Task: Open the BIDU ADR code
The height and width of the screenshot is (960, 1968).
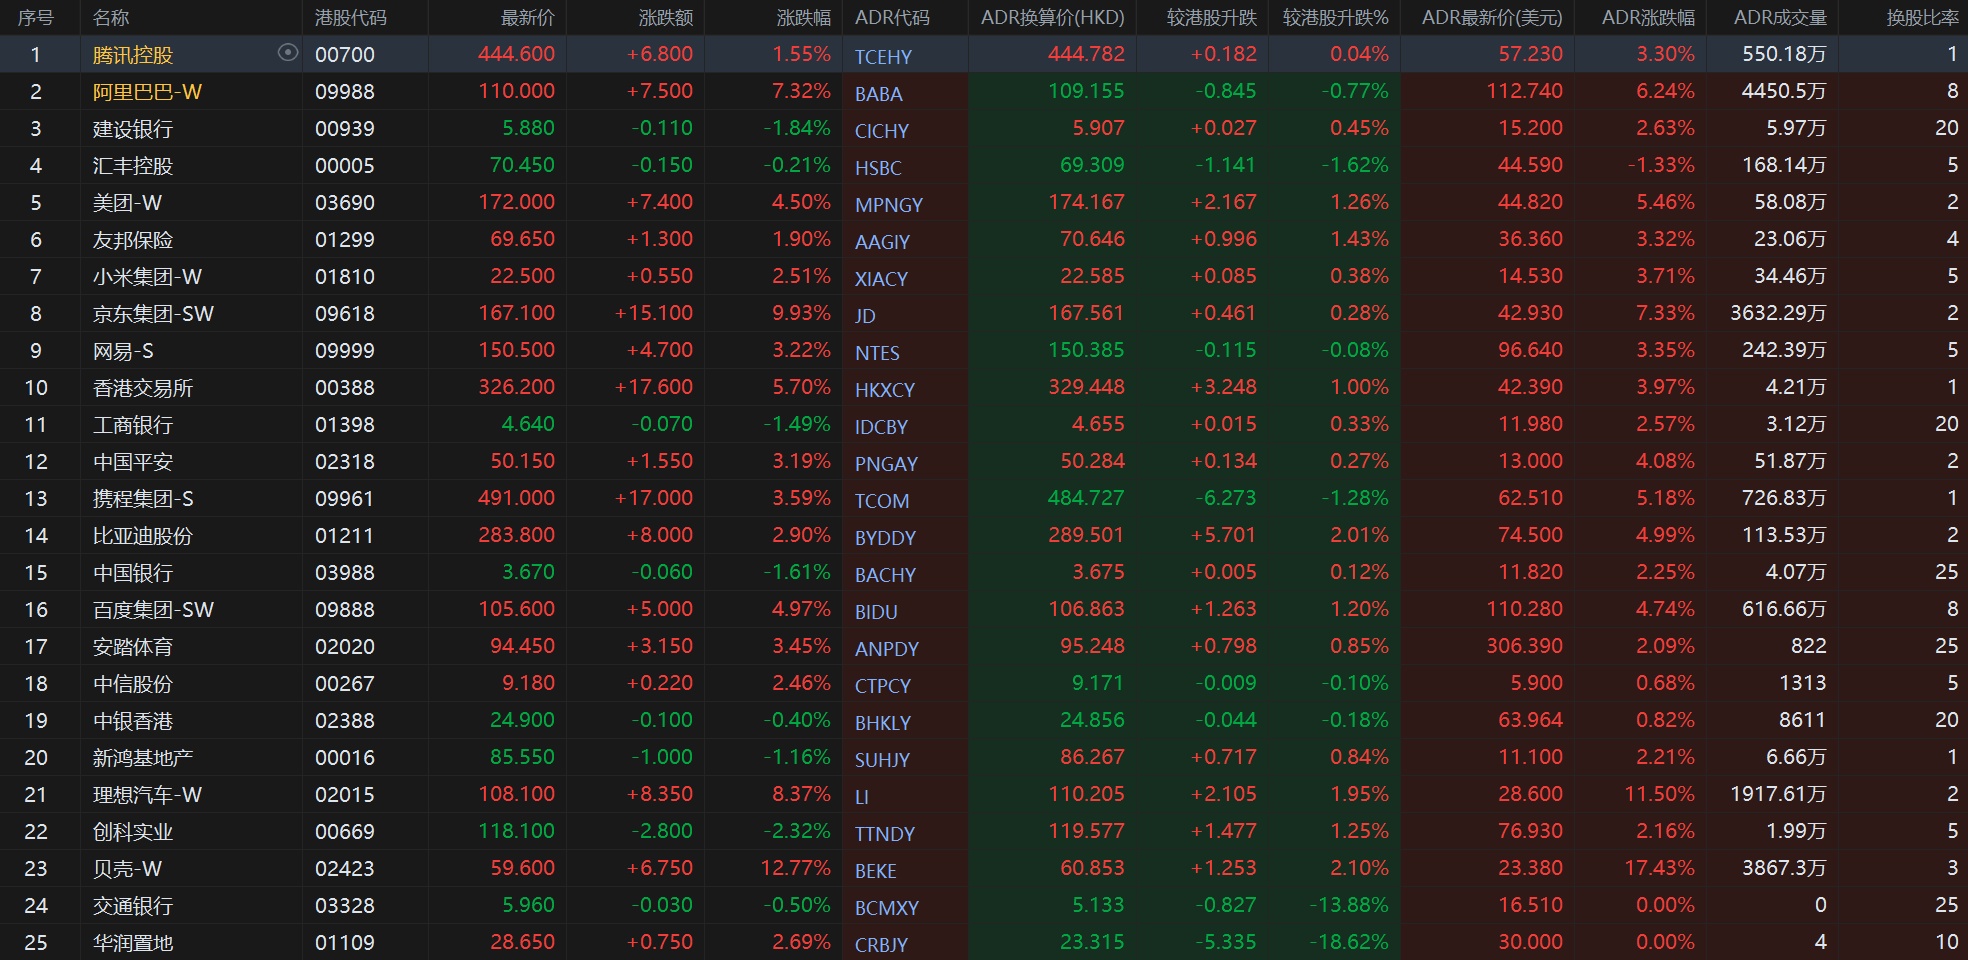Action: point(876,612)
